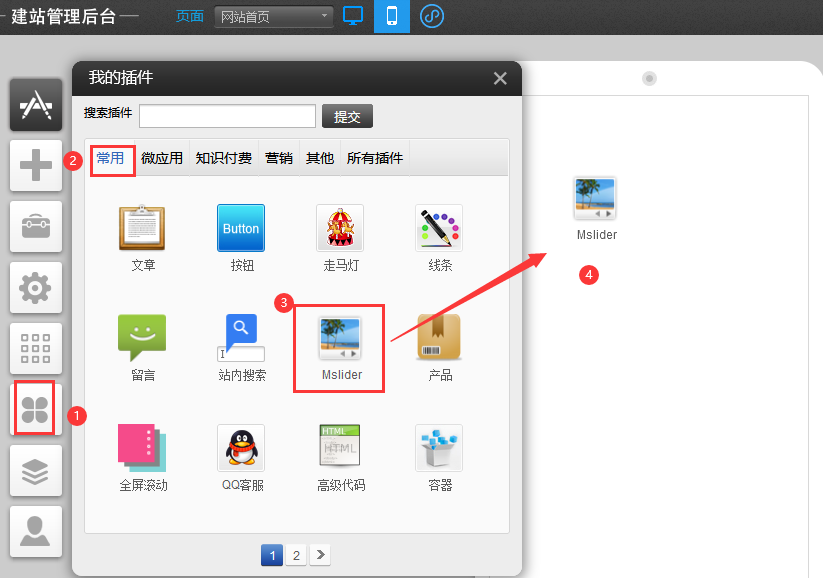Go to the next plugin page arrow
Image resolution: width=823 pixels, height=578 pixels.
(x=320, y=555)
